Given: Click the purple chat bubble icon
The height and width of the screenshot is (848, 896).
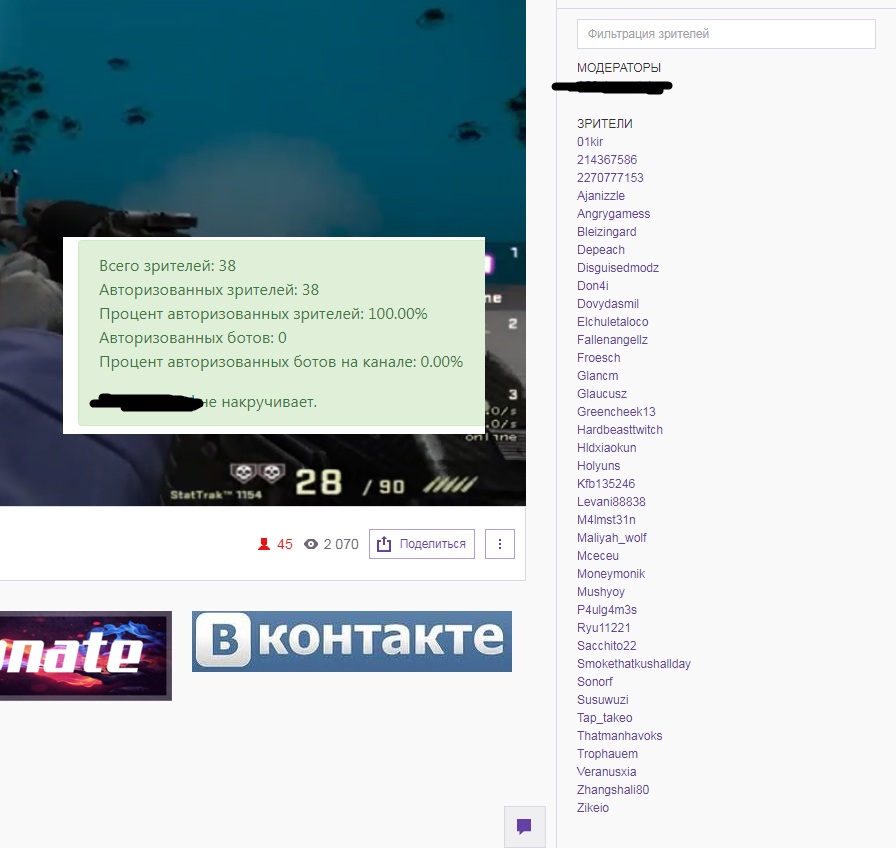Looking at the screenshot, I should coord(524,826).
